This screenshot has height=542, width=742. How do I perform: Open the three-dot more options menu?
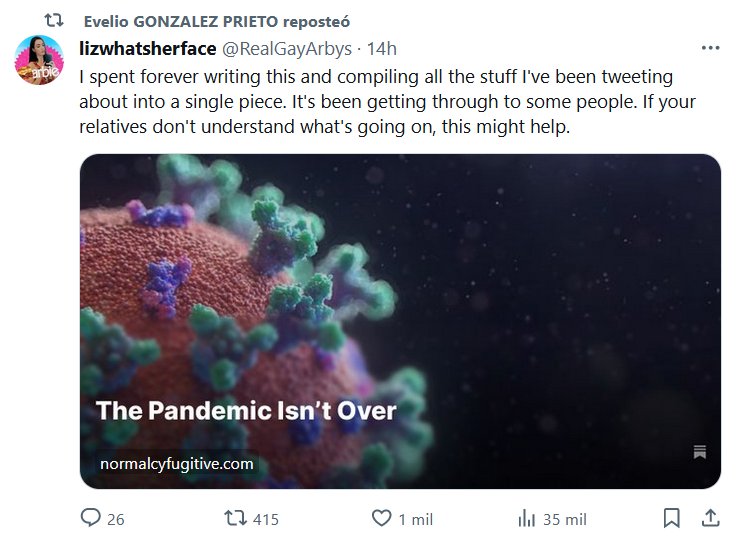click(710, 48)
